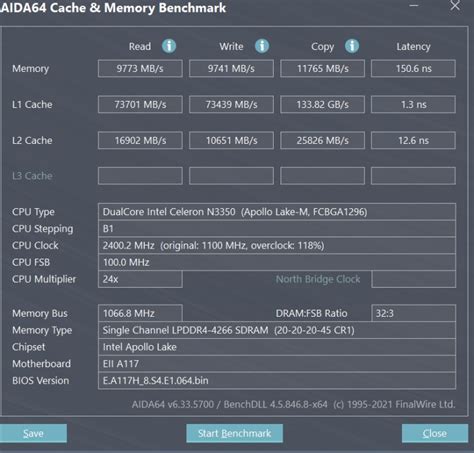Image resolution: width=474 pixels, height=453 pixels.
Task: Close the benchmark window with X
Action: click(x=455, y=6)
